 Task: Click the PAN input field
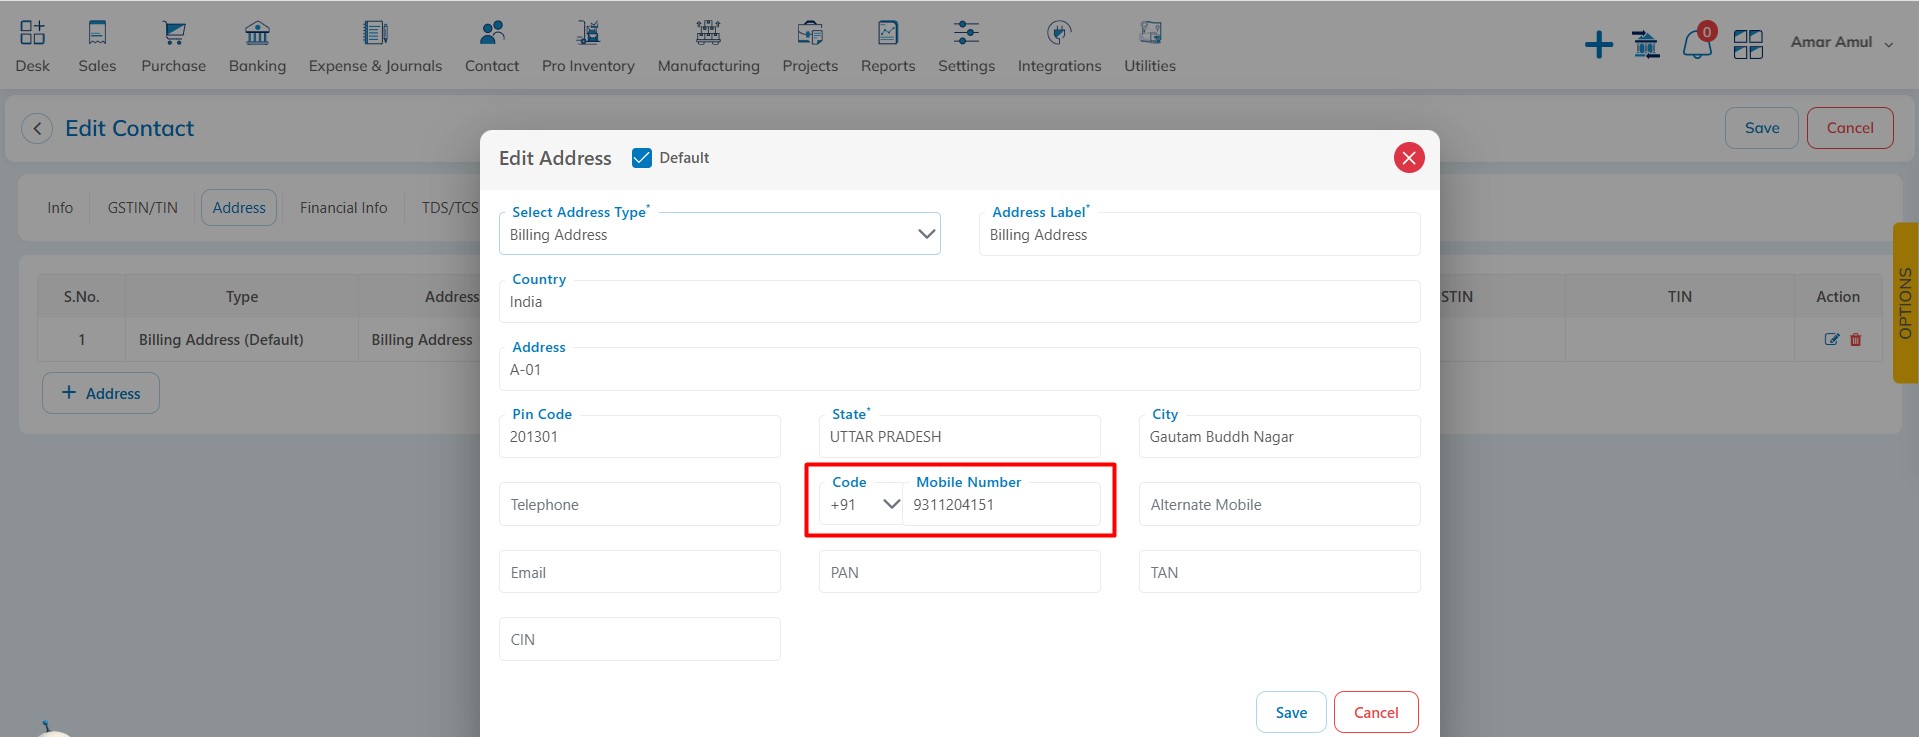[x=960, y=572]
